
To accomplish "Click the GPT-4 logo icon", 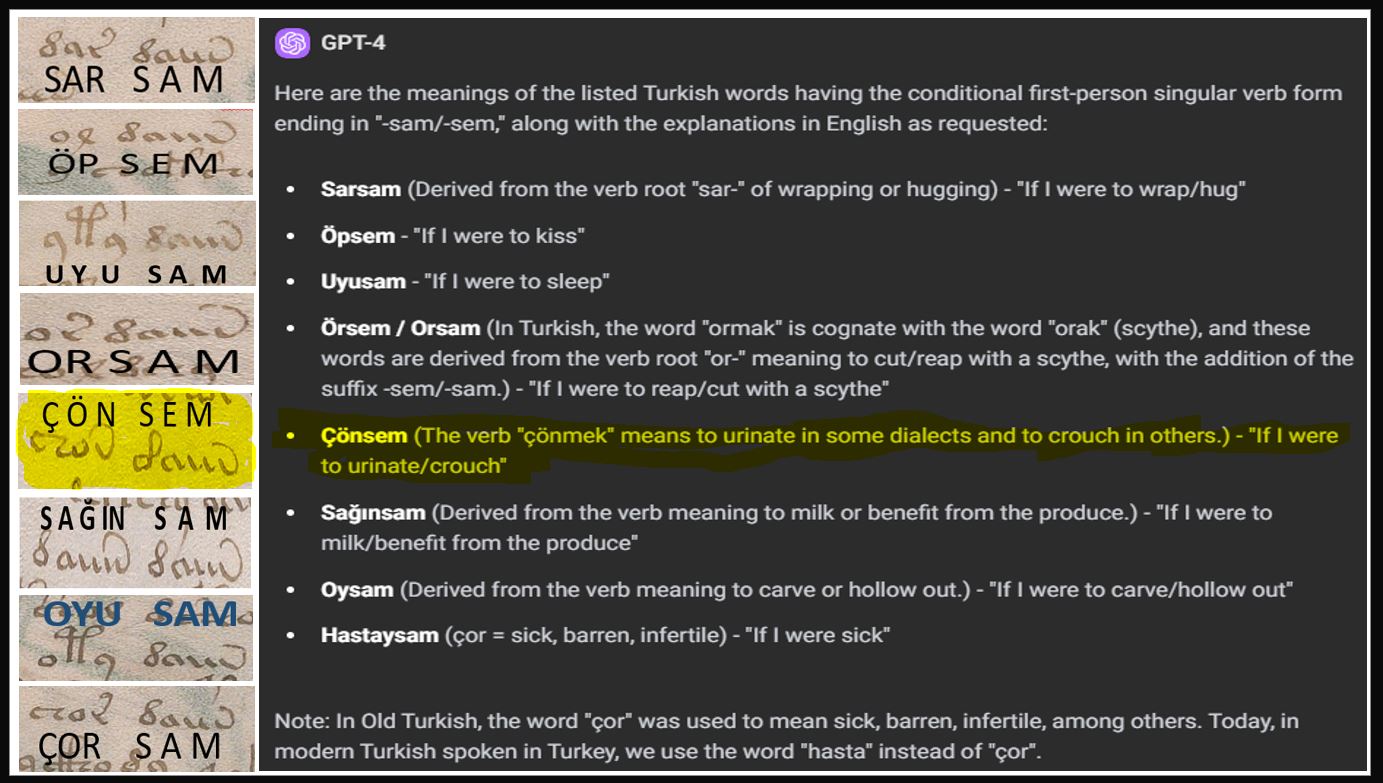I will [293, 43].
